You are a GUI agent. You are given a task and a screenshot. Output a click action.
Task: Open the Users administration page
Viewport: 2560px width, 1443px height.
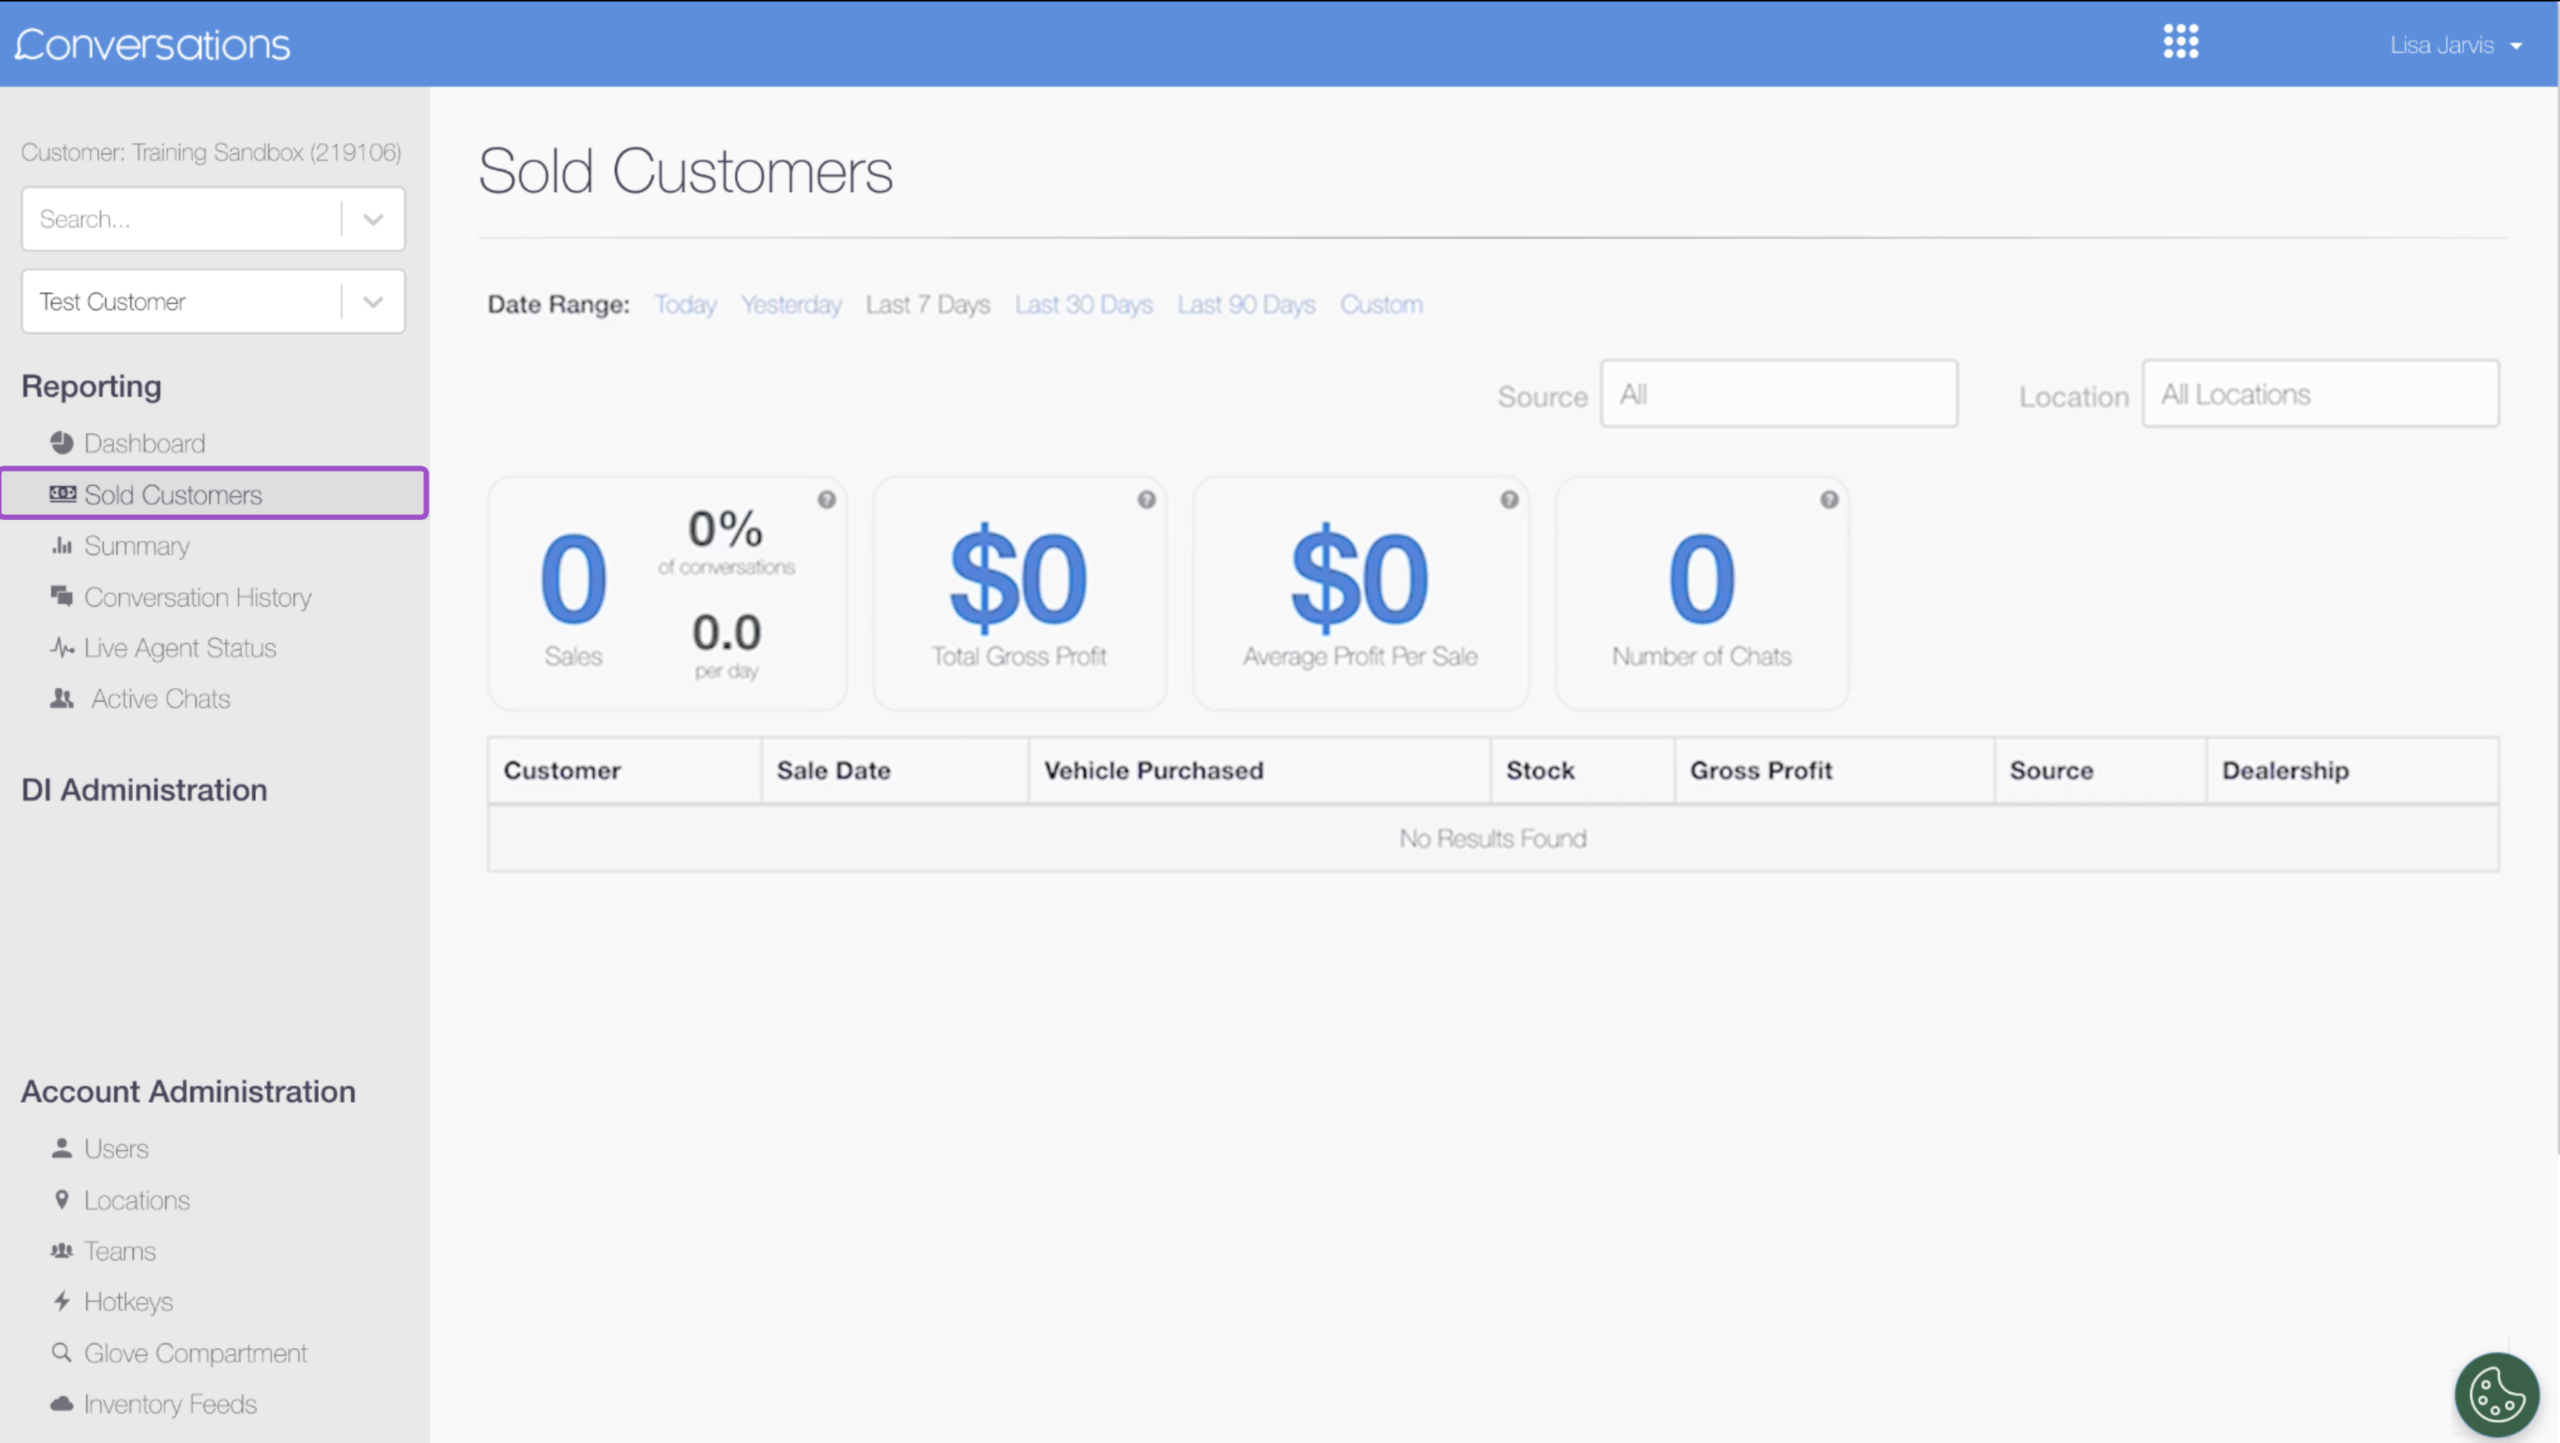click(x=116, y=1149)
